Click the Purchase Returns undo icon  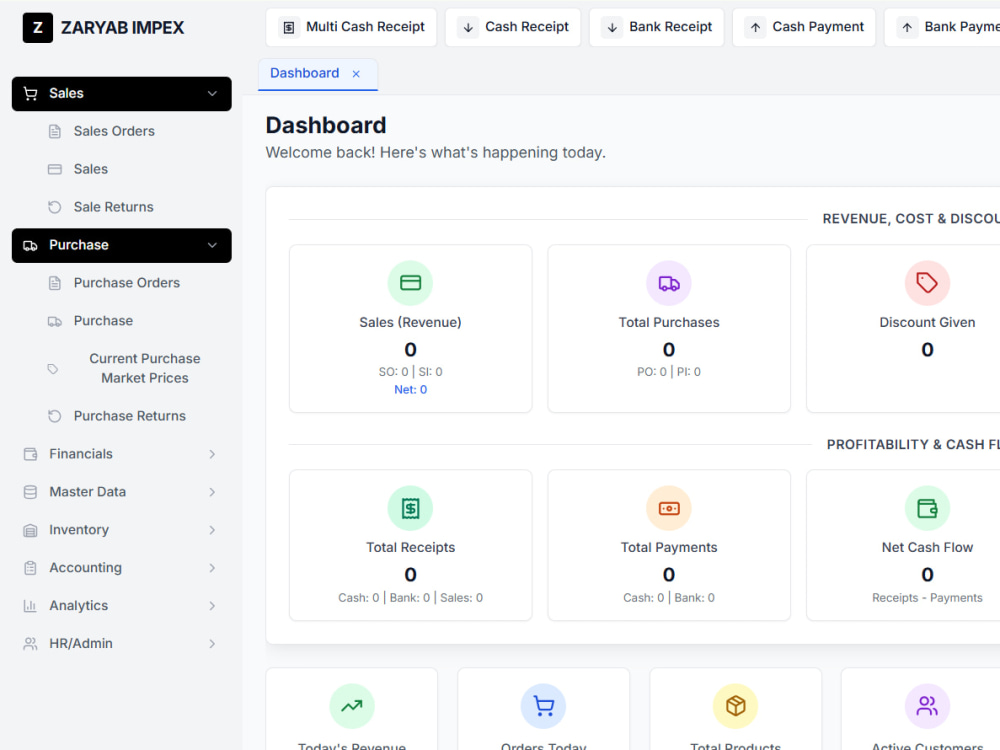55,416
